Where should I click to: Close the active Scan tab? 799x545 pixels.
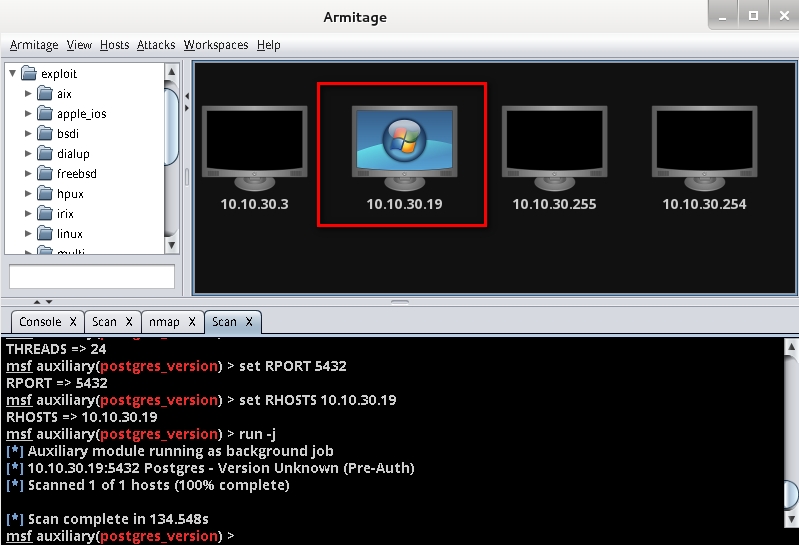pos(249,322)
